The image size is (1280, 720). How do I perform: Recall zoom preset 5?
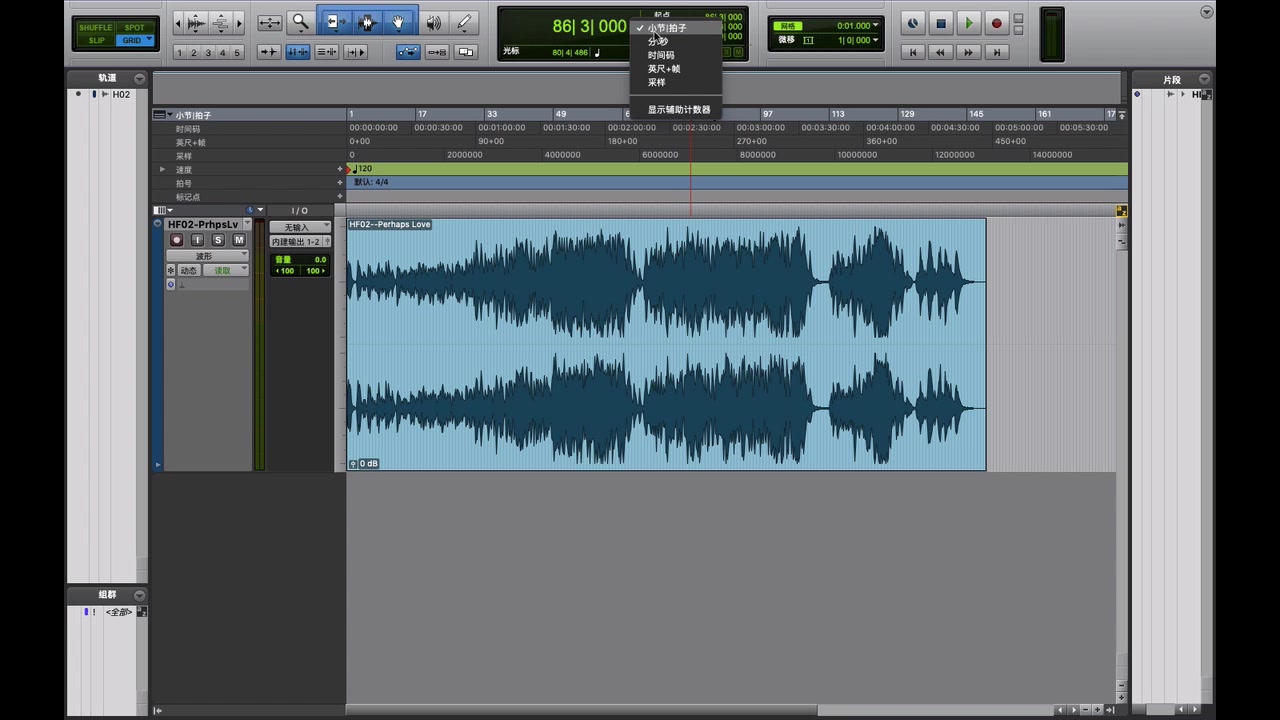[237, 53]
